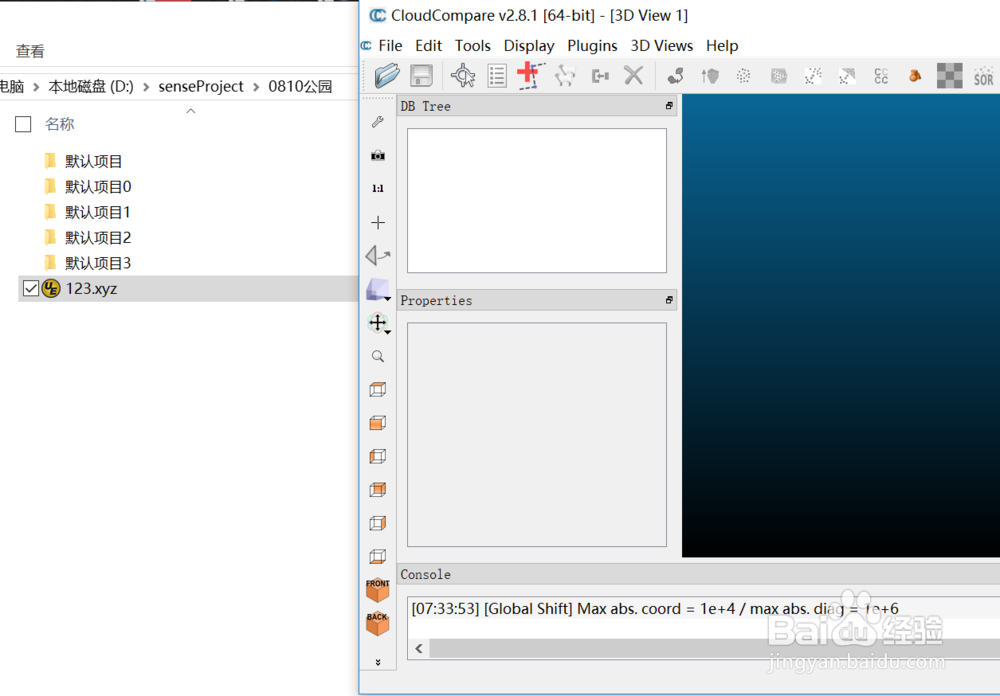Click the 1:1 zoom icon
The image size is (1000, 696).
378,189
